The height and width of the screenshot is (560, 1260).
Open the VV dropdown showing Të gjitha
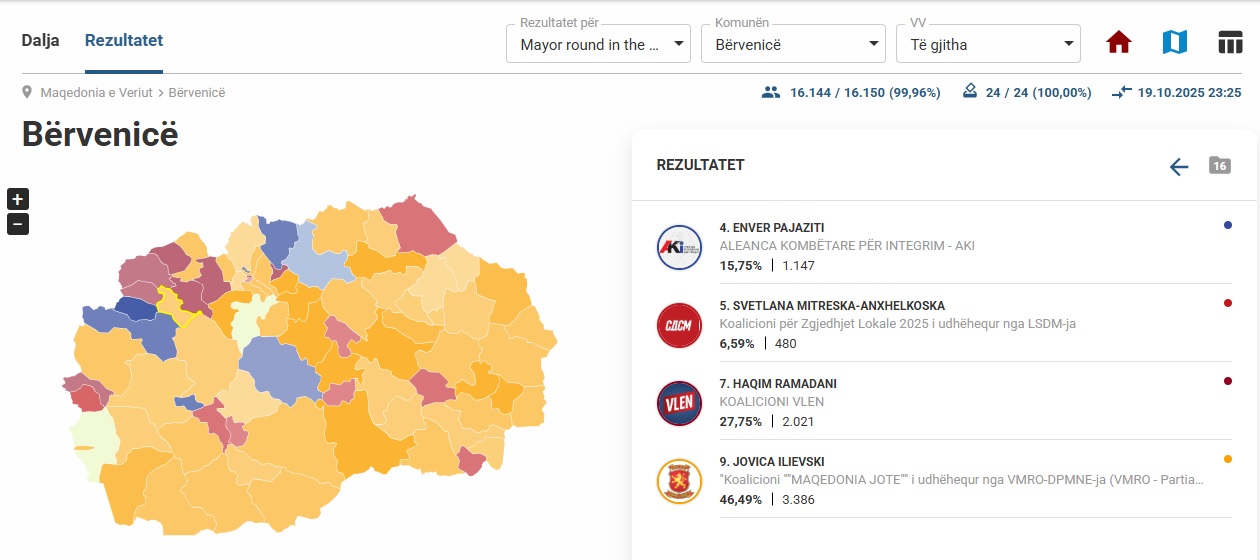[x=987, y=44]
